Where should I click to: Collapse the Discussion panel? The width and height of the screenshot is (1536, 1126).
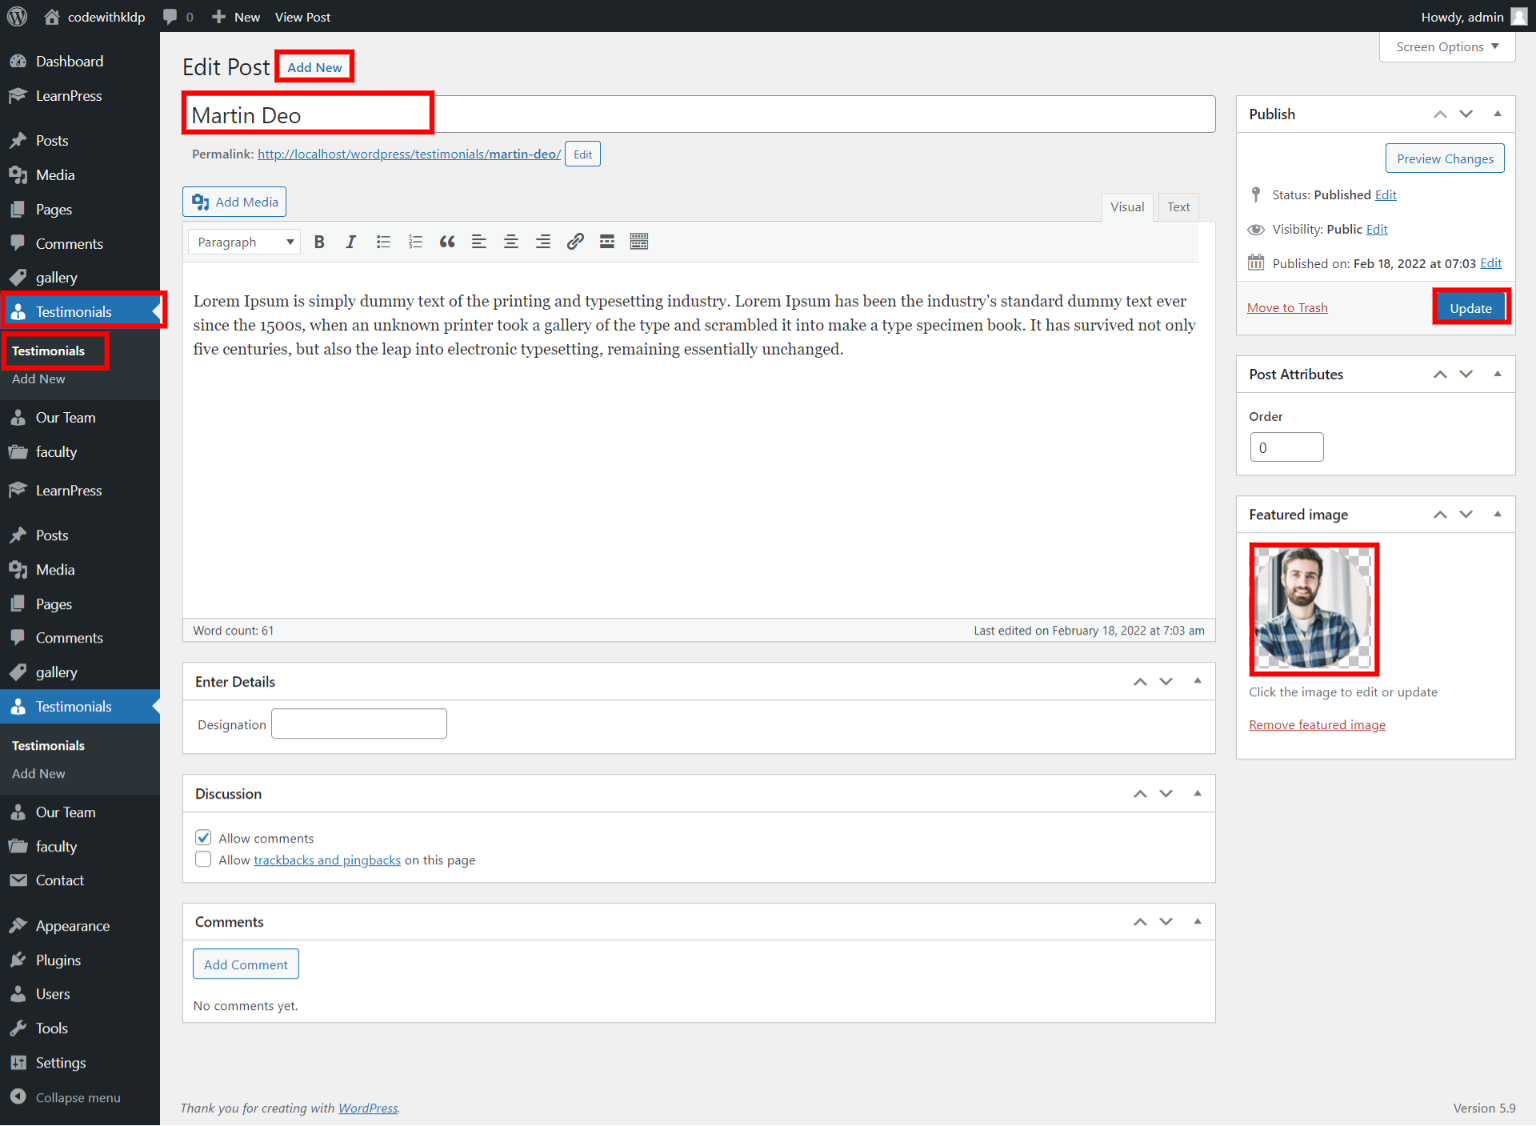click(x=1197, y=794)
